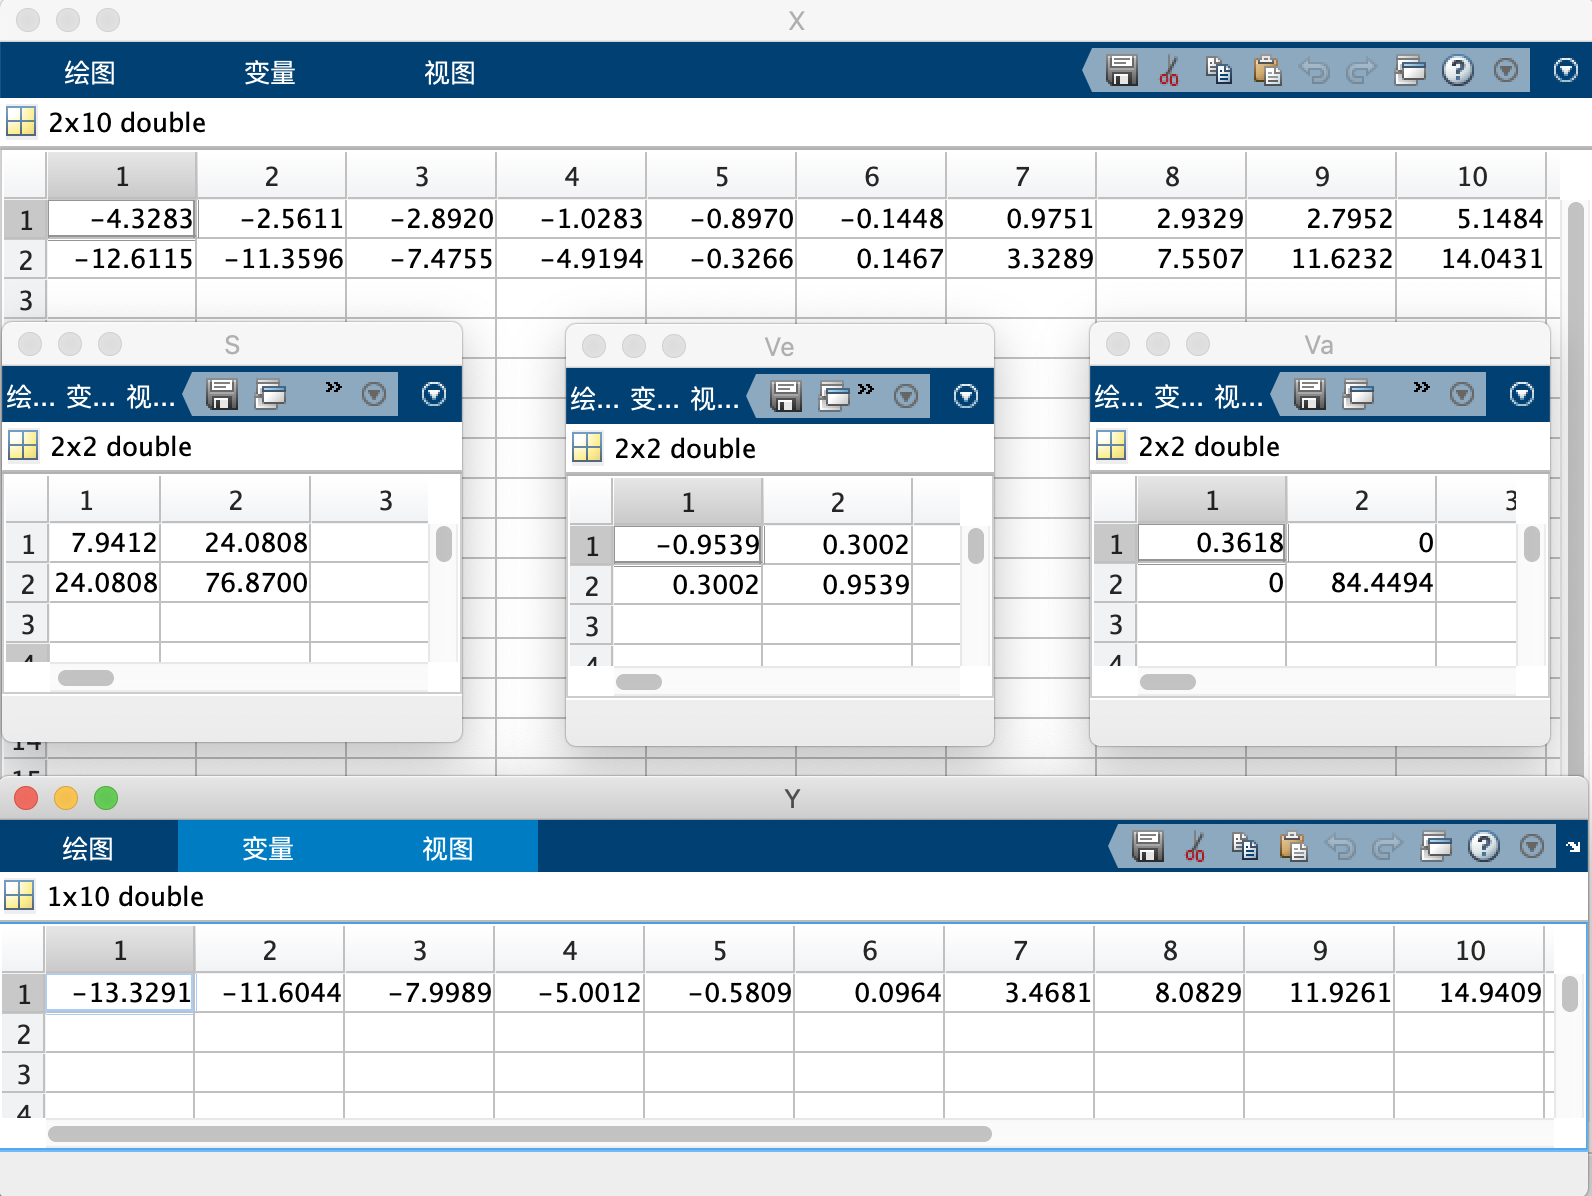This screenshot has height=1196, width=1592.
Task: Click Cut scissors icon in X window
Action: 1169,70
